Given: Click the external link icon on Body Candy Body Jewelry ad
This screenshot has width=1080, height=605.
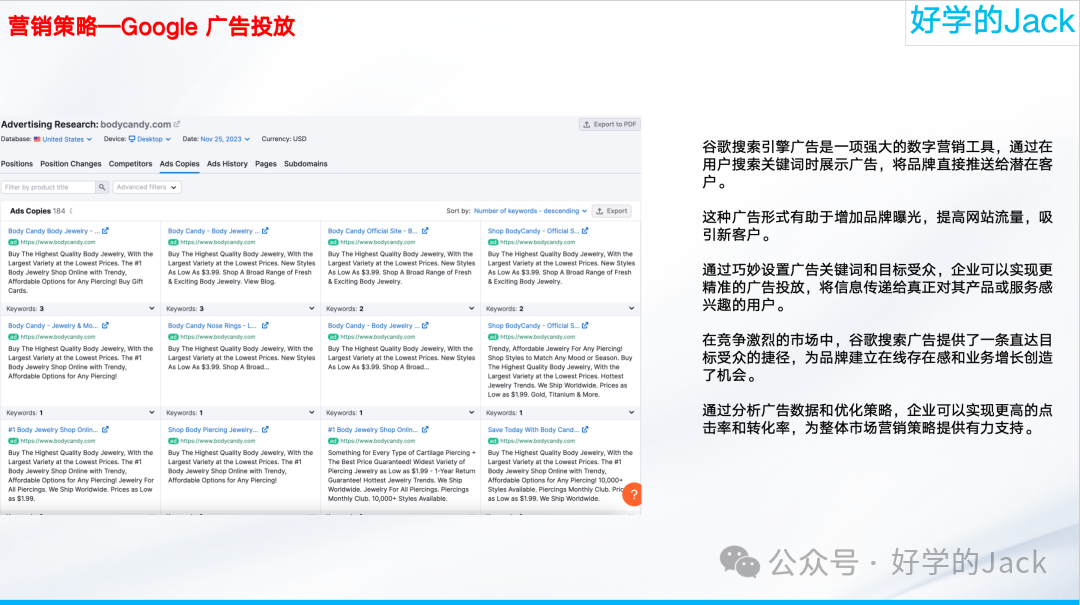Looking at the screenshot, I should (x=104, y=230).
